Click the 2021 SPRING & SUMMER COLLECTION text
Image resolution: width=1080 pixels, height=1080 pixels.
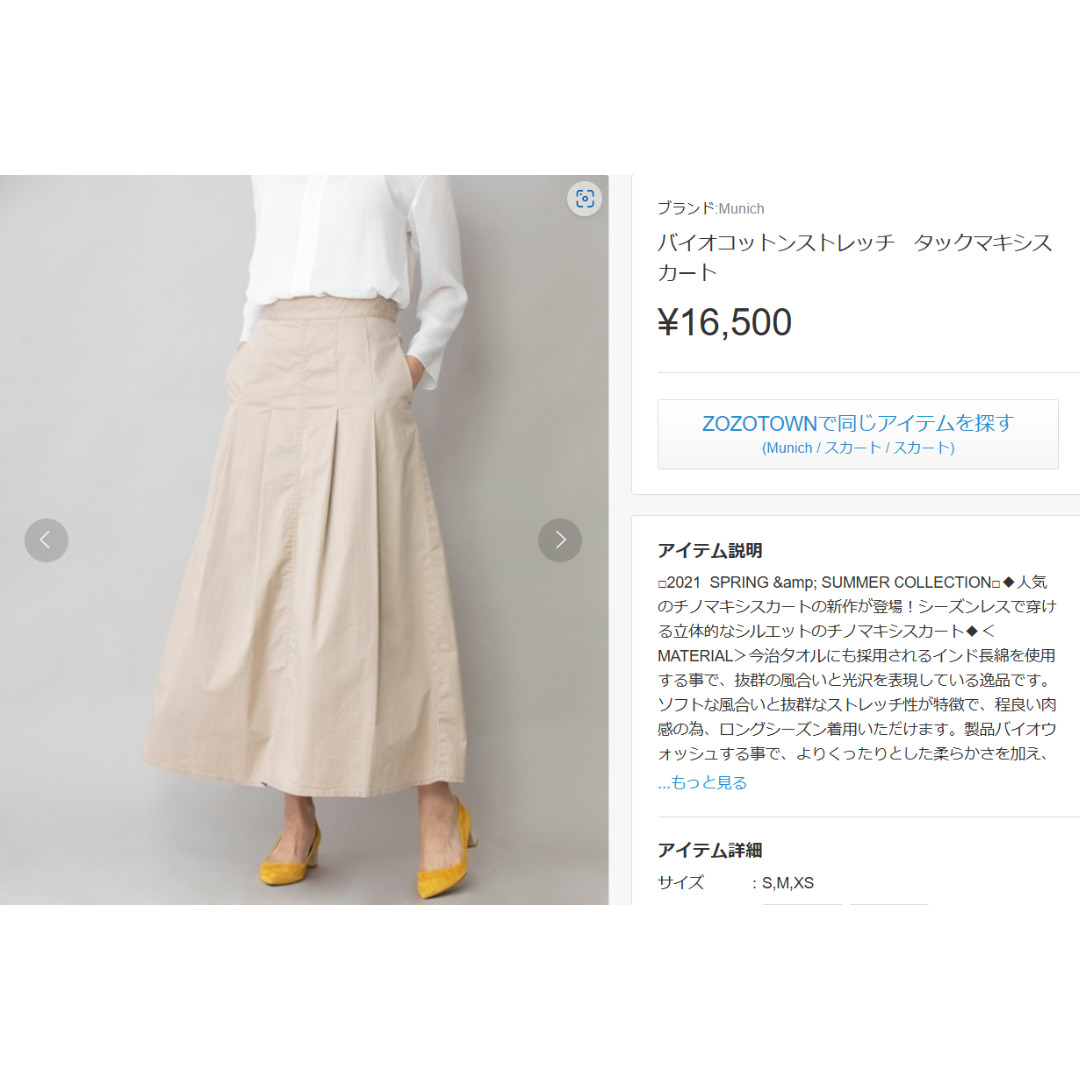click(x=829, y=582)
